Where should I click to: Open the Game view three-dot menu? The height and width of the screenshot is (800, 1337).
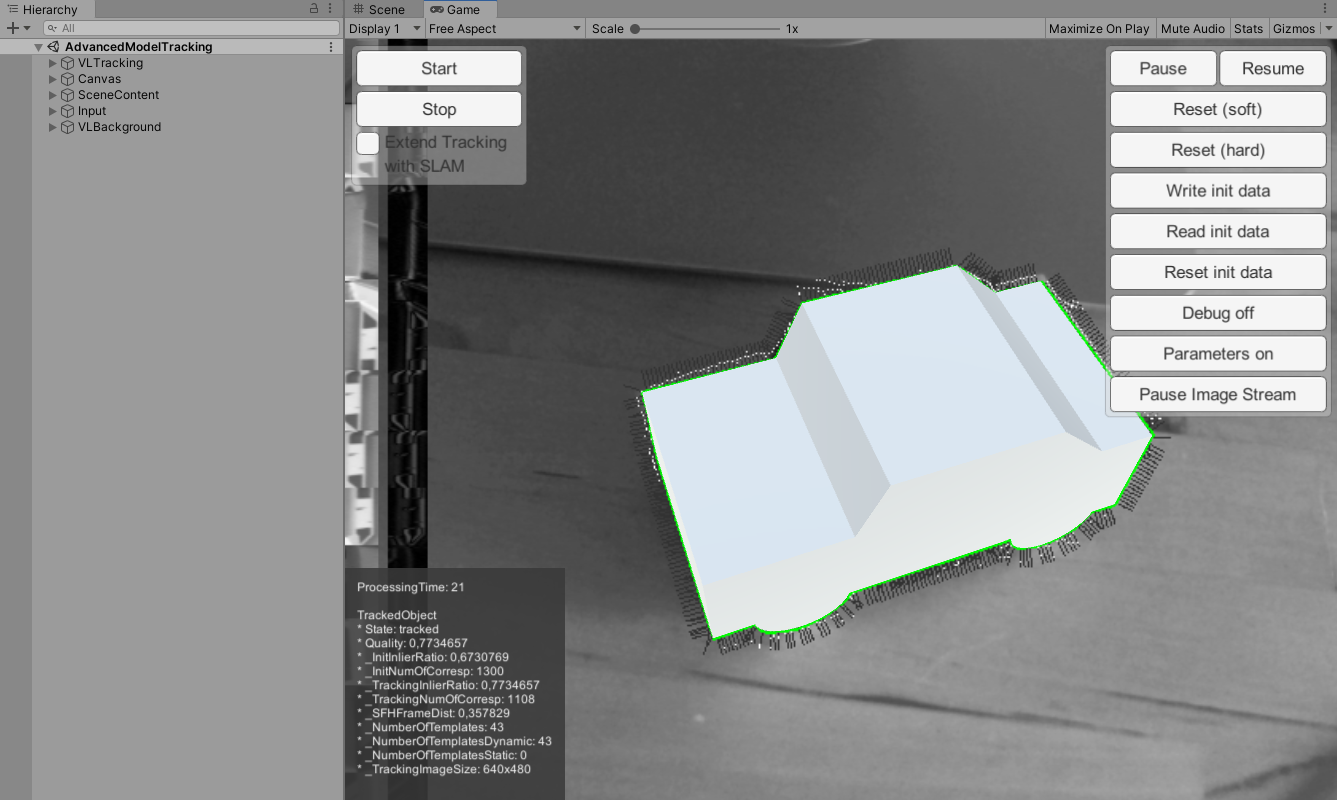point(1327,9)
